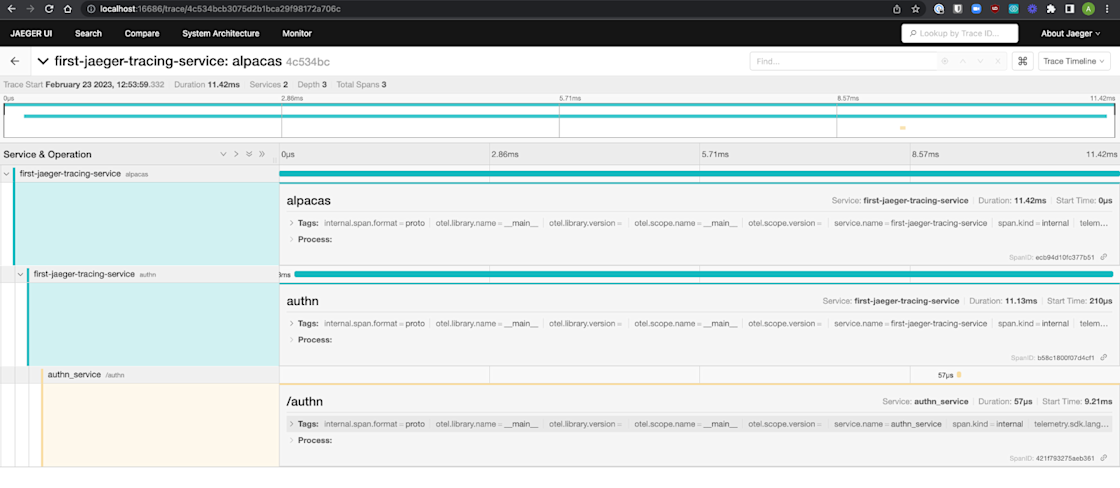
Task: Click locate-match target icon in Find box
Action: pyautogui.click(x=945, y=61)
